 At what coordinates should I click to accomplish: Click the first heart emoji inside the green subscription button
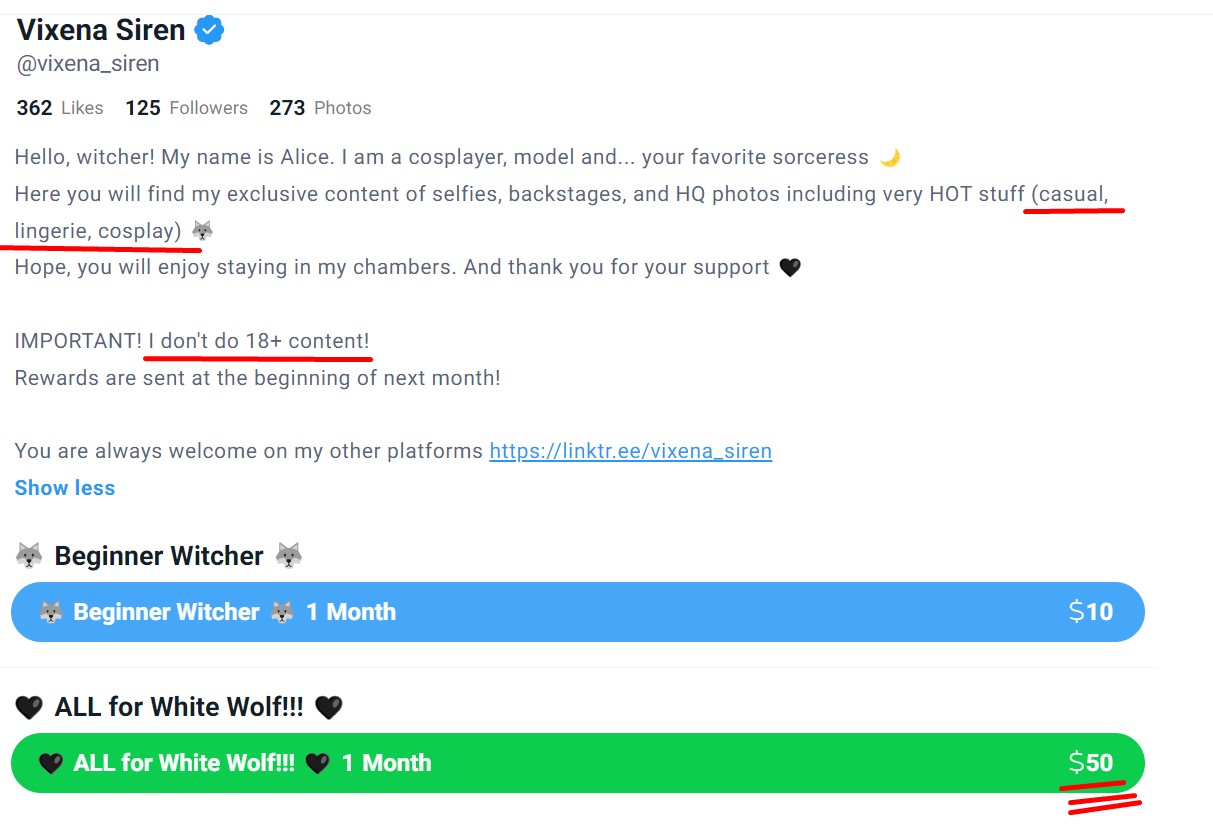click(x=51, y=764)
